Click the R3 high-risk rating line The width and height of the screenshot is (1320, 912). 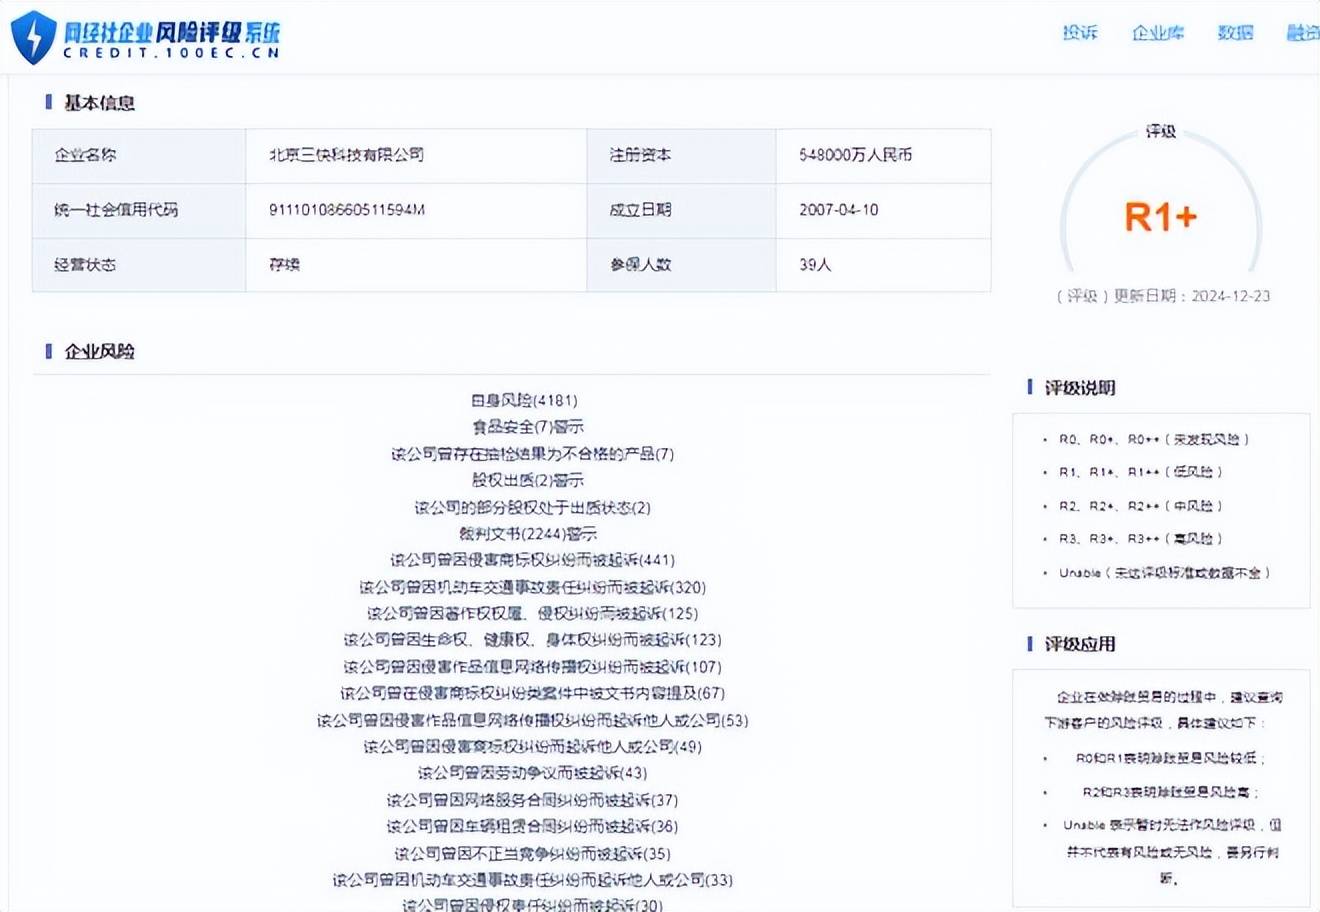[x=1141, y=539]
